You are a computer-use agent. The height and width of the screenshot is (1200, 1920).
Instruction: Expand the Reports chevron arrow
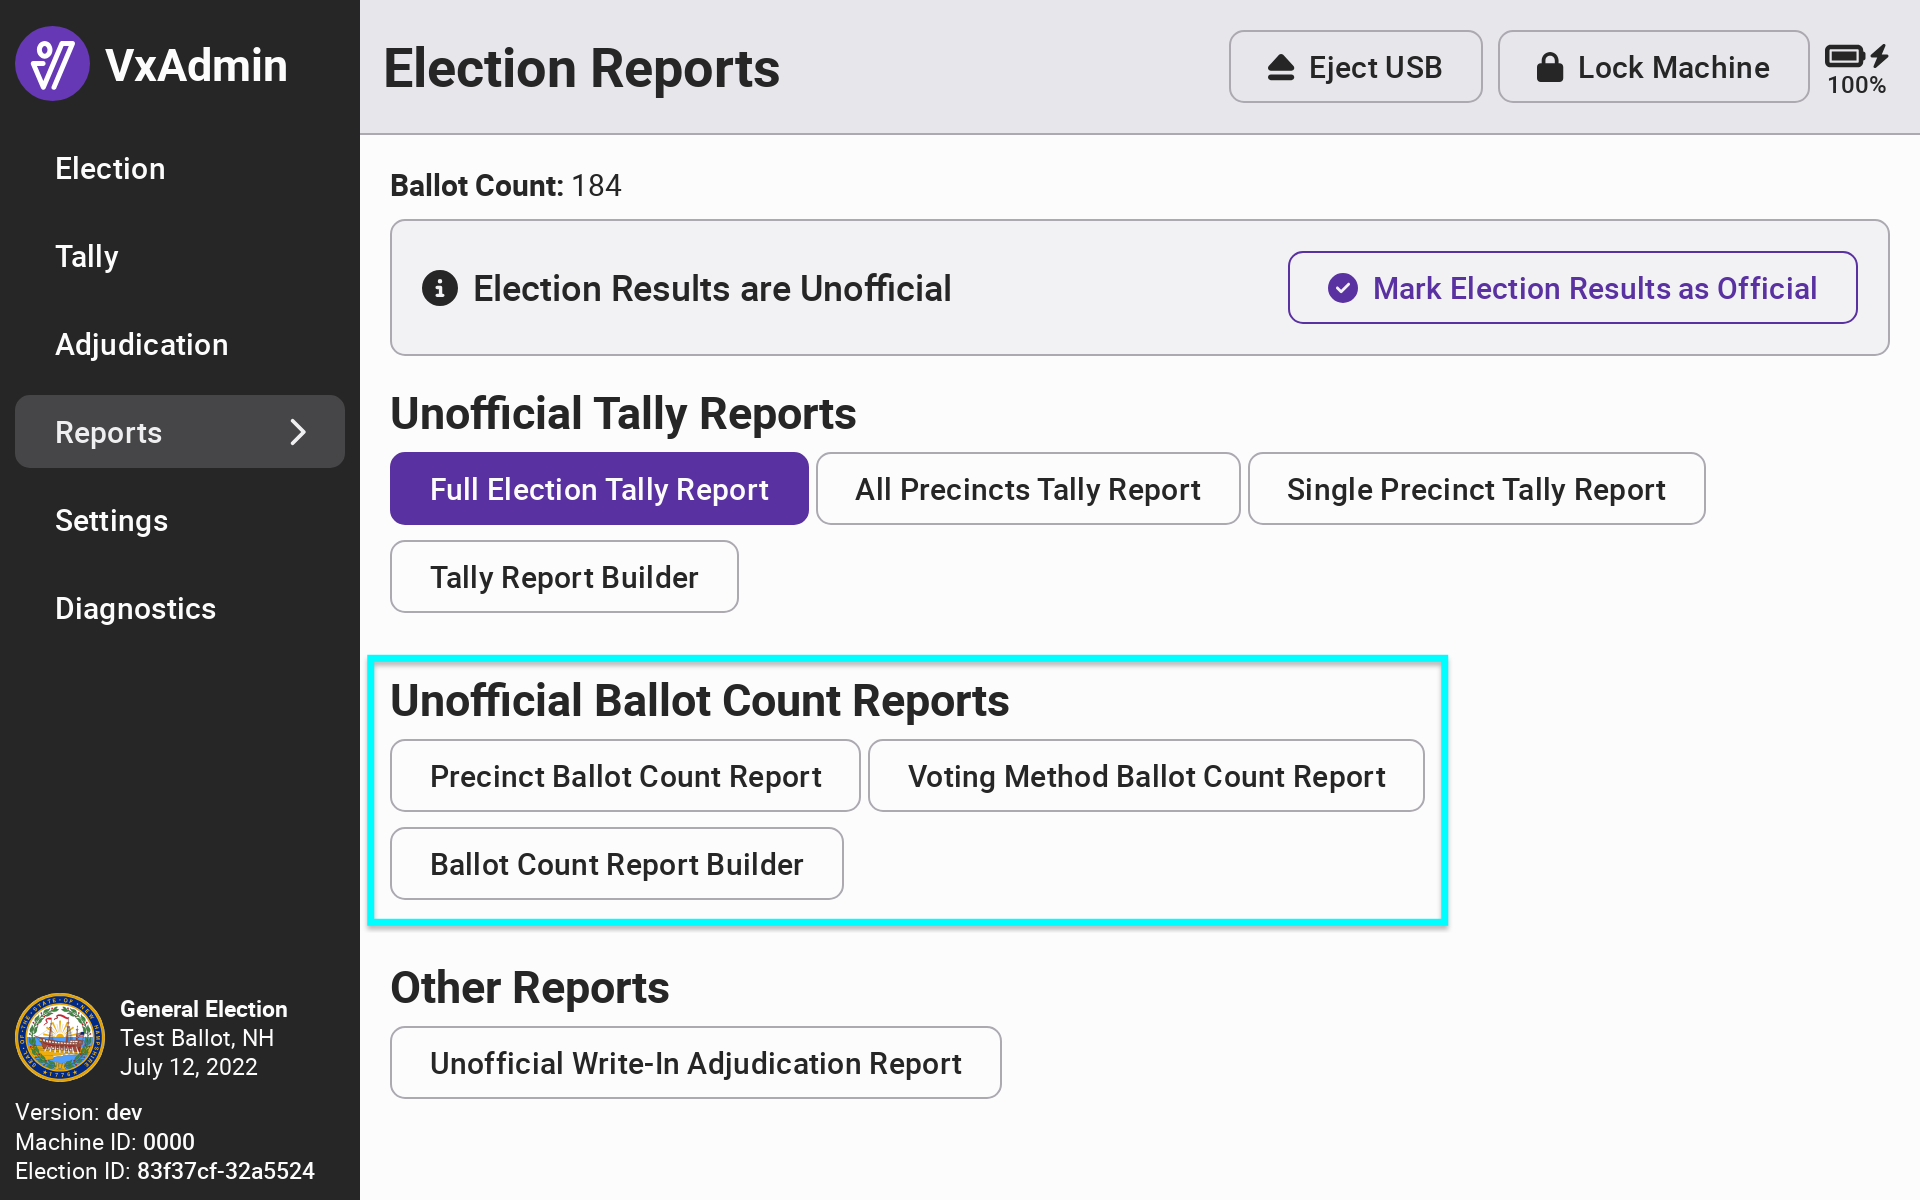point(297,432)
